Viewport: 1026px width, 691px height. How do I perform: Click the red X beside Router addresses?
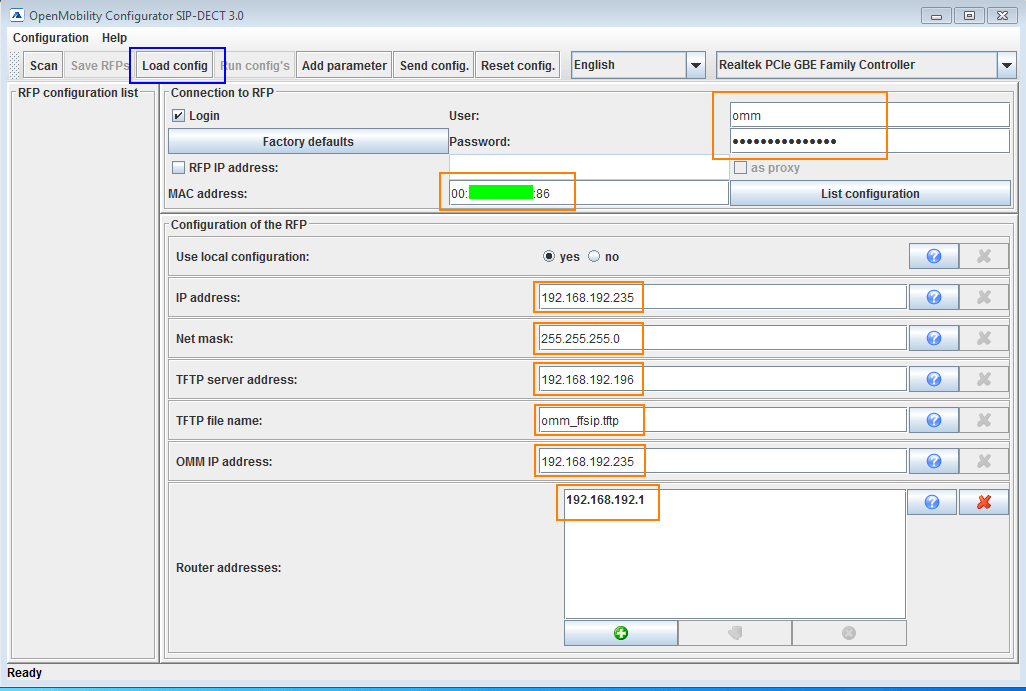[983, 502]
